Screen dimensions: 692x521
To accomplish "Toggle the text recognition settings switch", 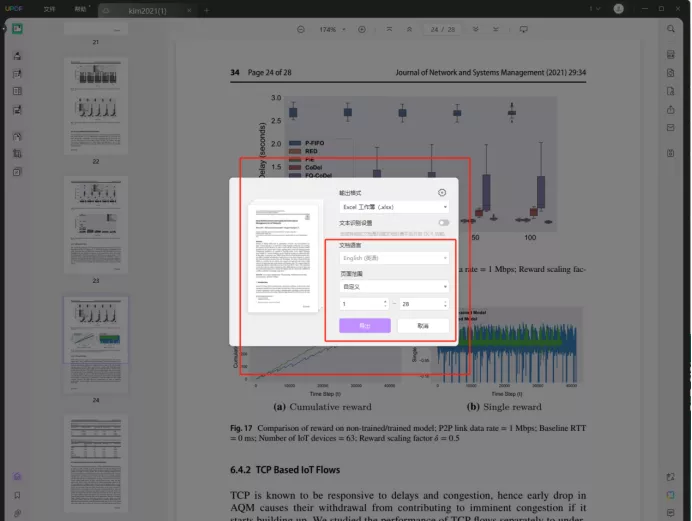I will (x=444, y=223).
